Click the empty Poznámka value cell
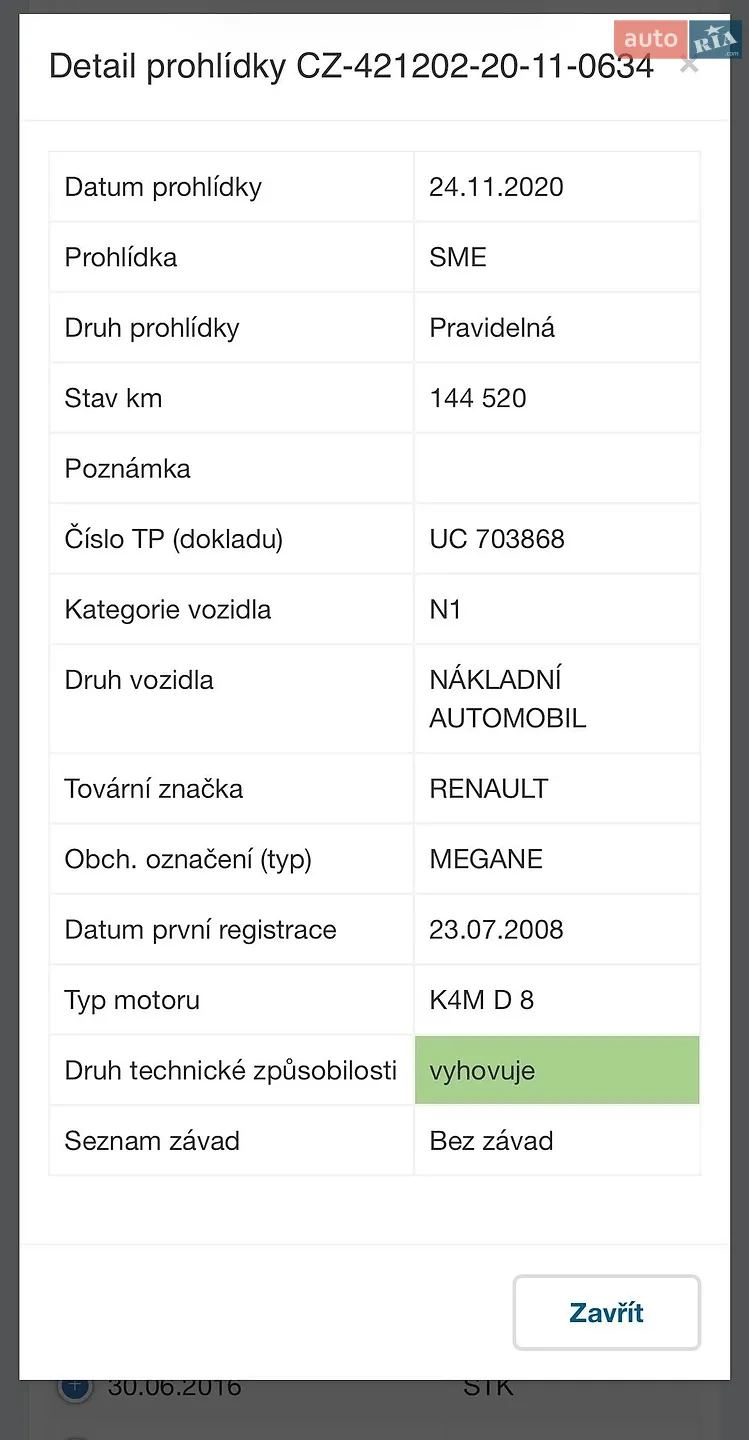749x1440 pixels. [x=557, y=468]
